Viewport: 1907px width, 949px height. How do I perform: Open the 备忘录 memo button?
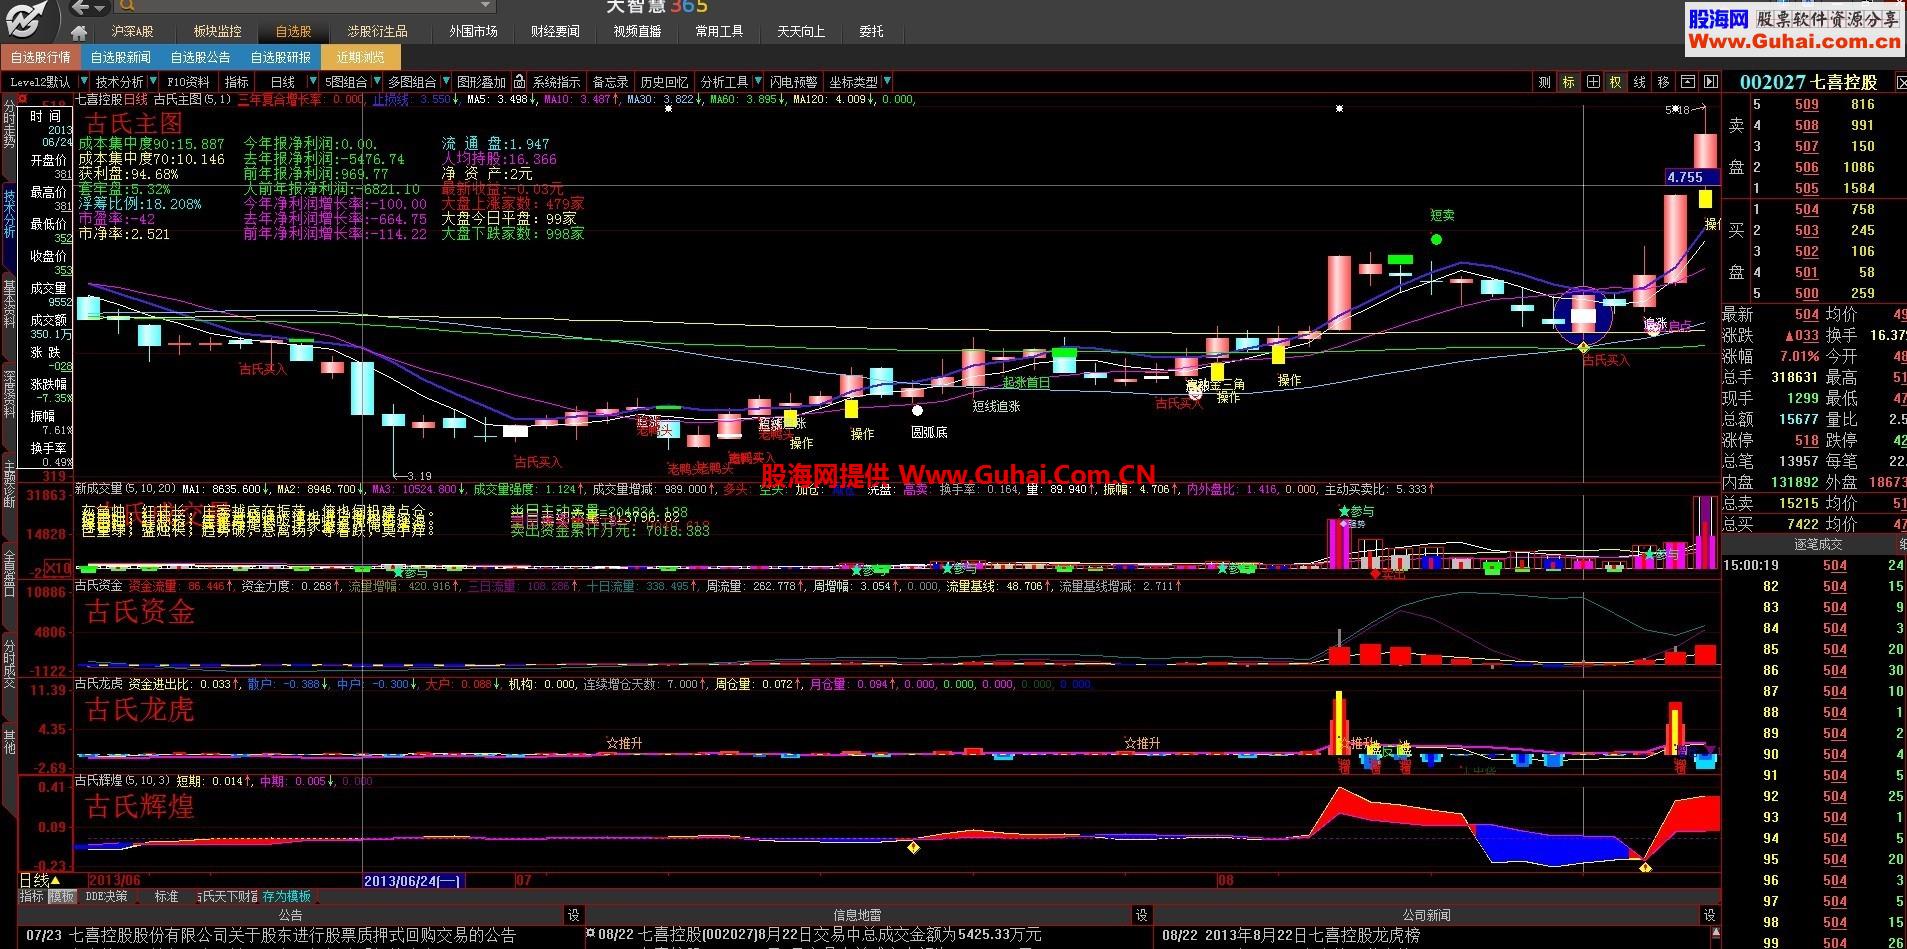click(610, 82)
